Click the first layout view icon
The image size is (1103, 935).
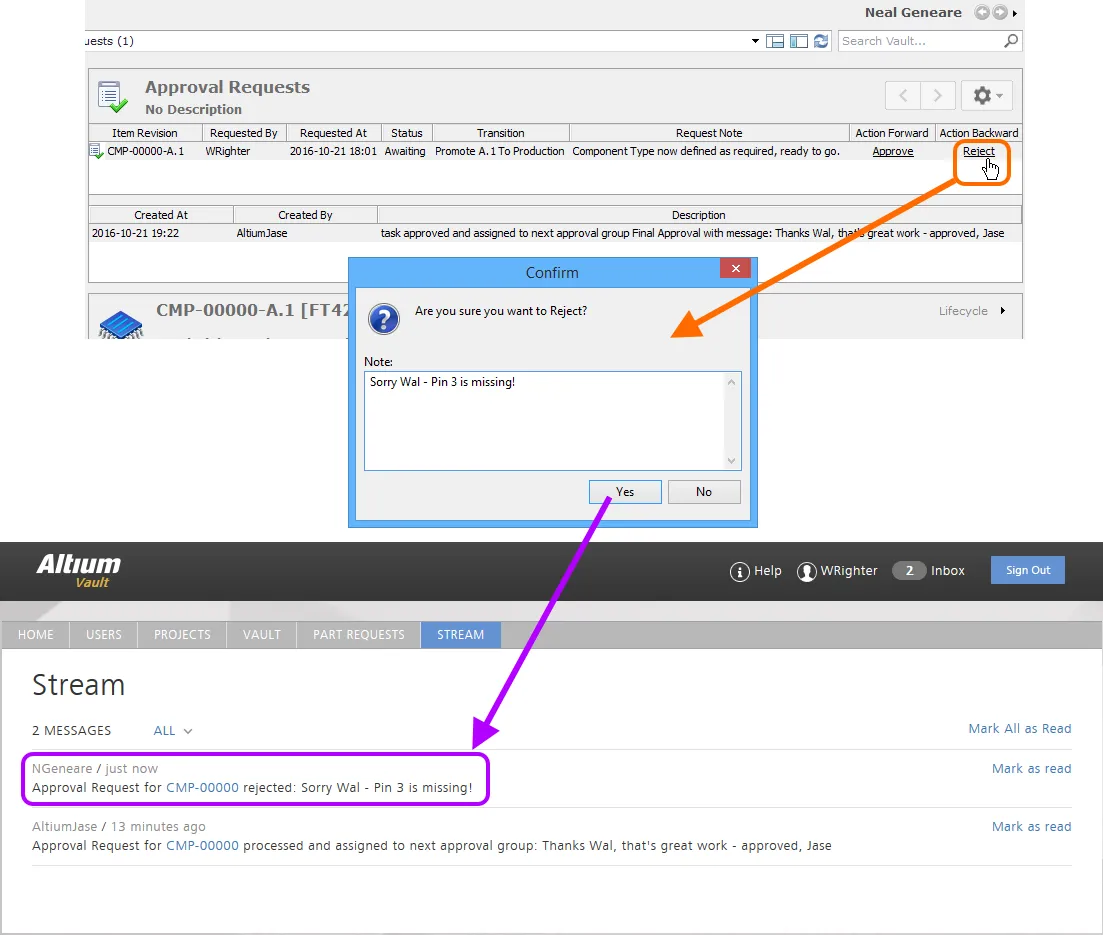(x=774, y=42)
